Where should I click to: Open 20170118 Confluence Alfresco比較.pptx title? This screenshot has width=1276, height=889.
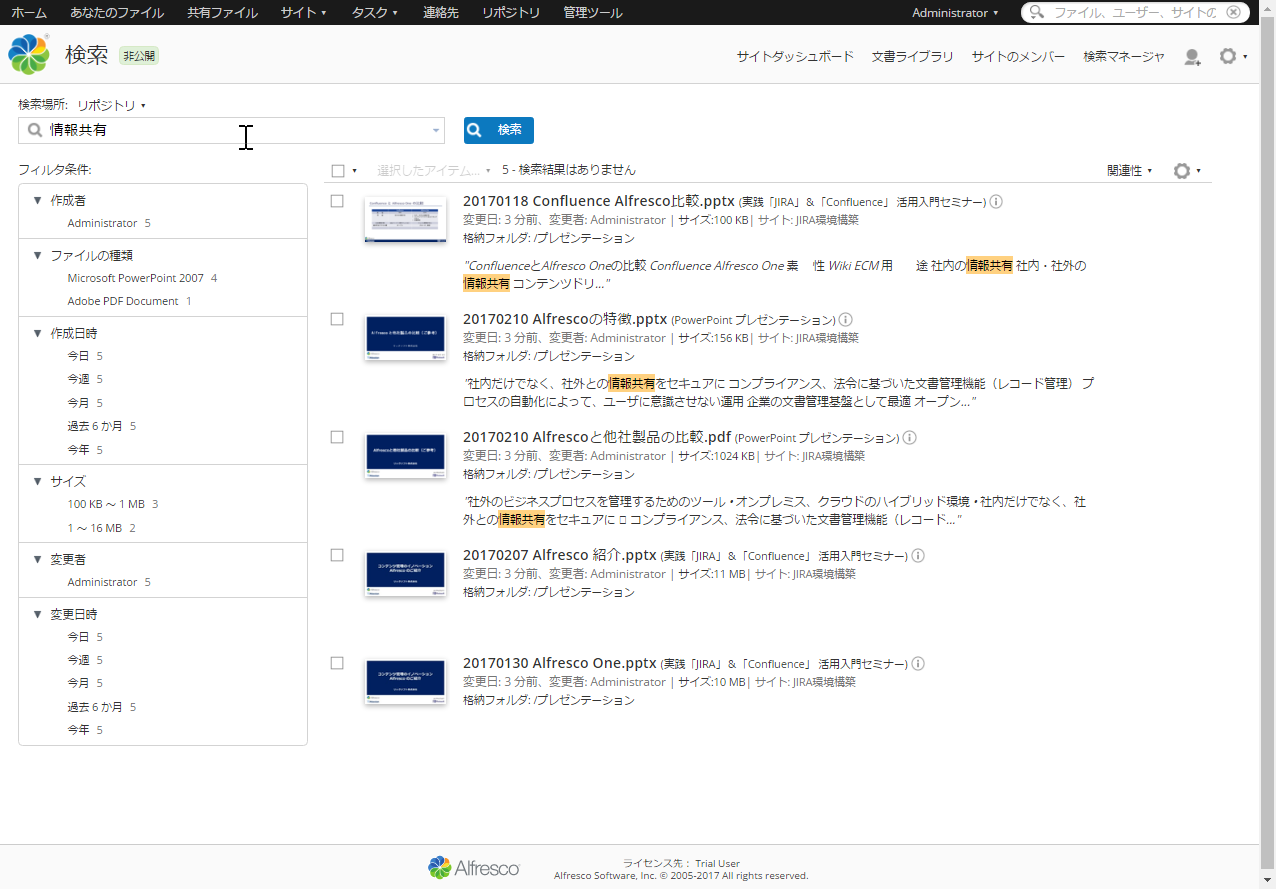(599, 201)
